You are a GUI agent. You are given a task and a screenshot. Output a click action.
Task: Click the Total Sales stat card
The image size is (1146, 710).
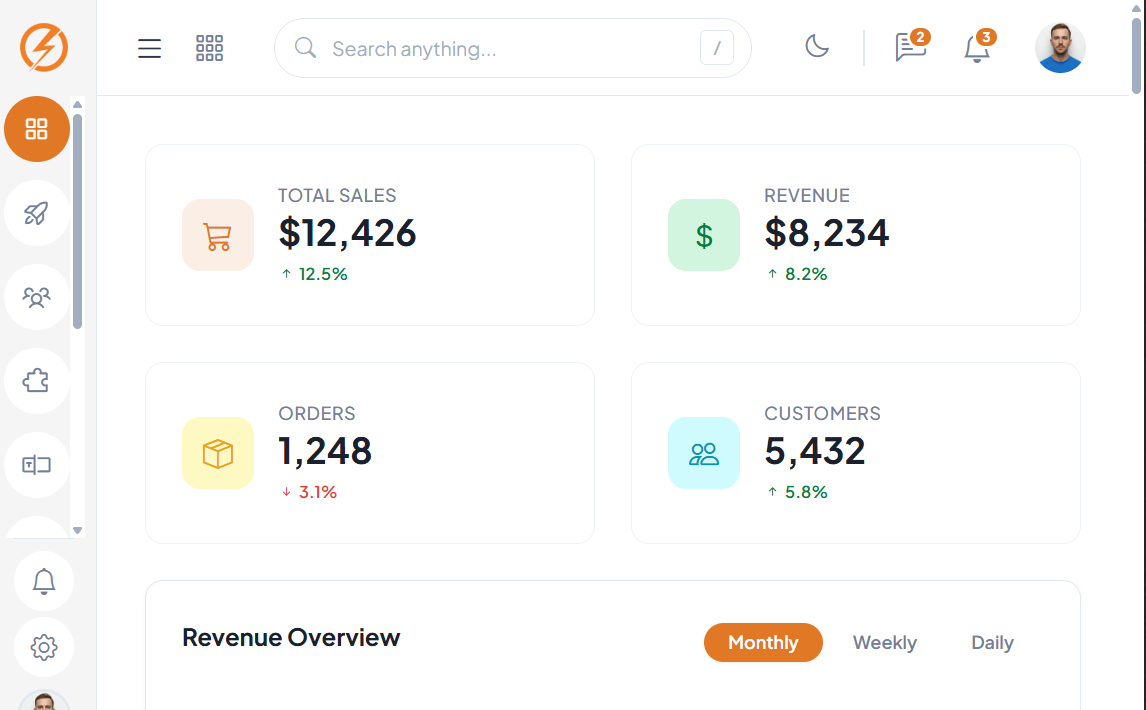coord(370,234)
